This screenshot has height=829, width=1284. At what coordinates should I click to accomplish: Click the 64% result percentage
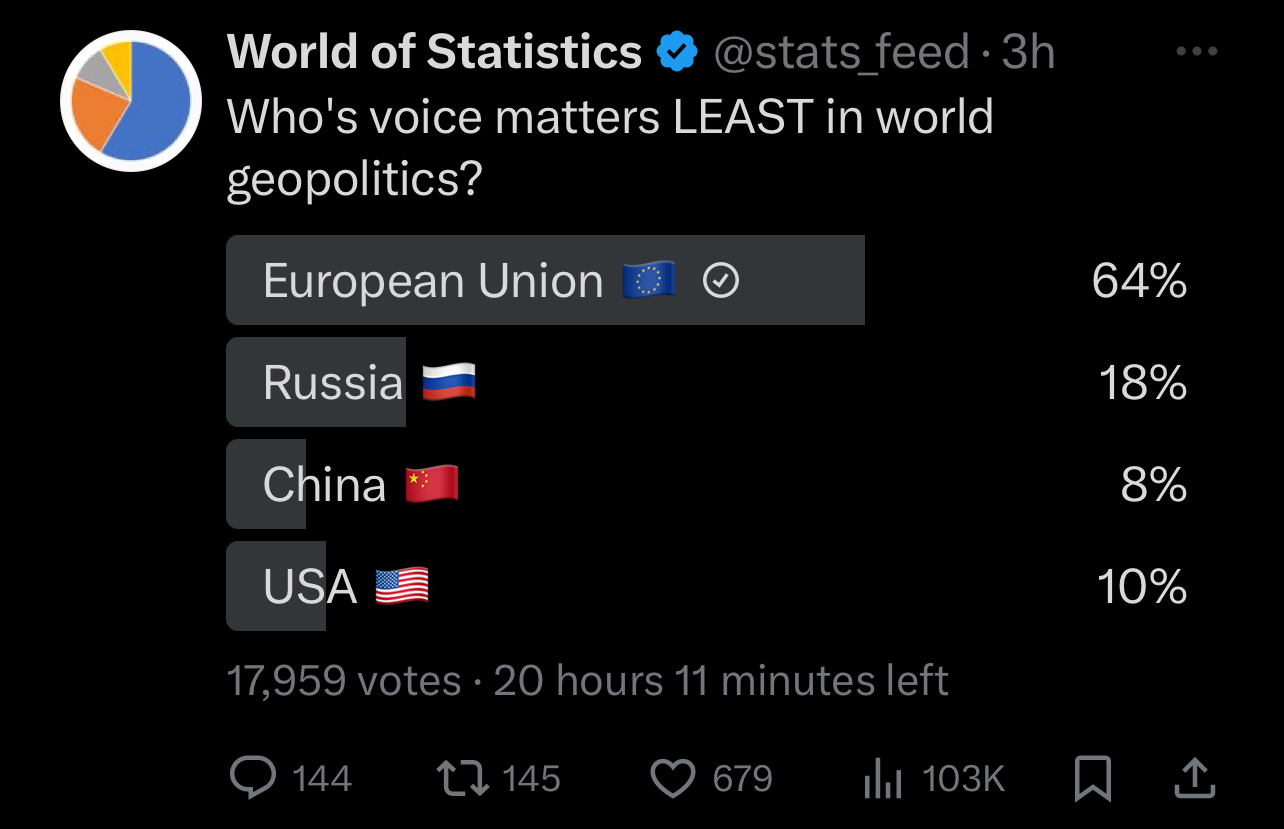click(1139, 281)
